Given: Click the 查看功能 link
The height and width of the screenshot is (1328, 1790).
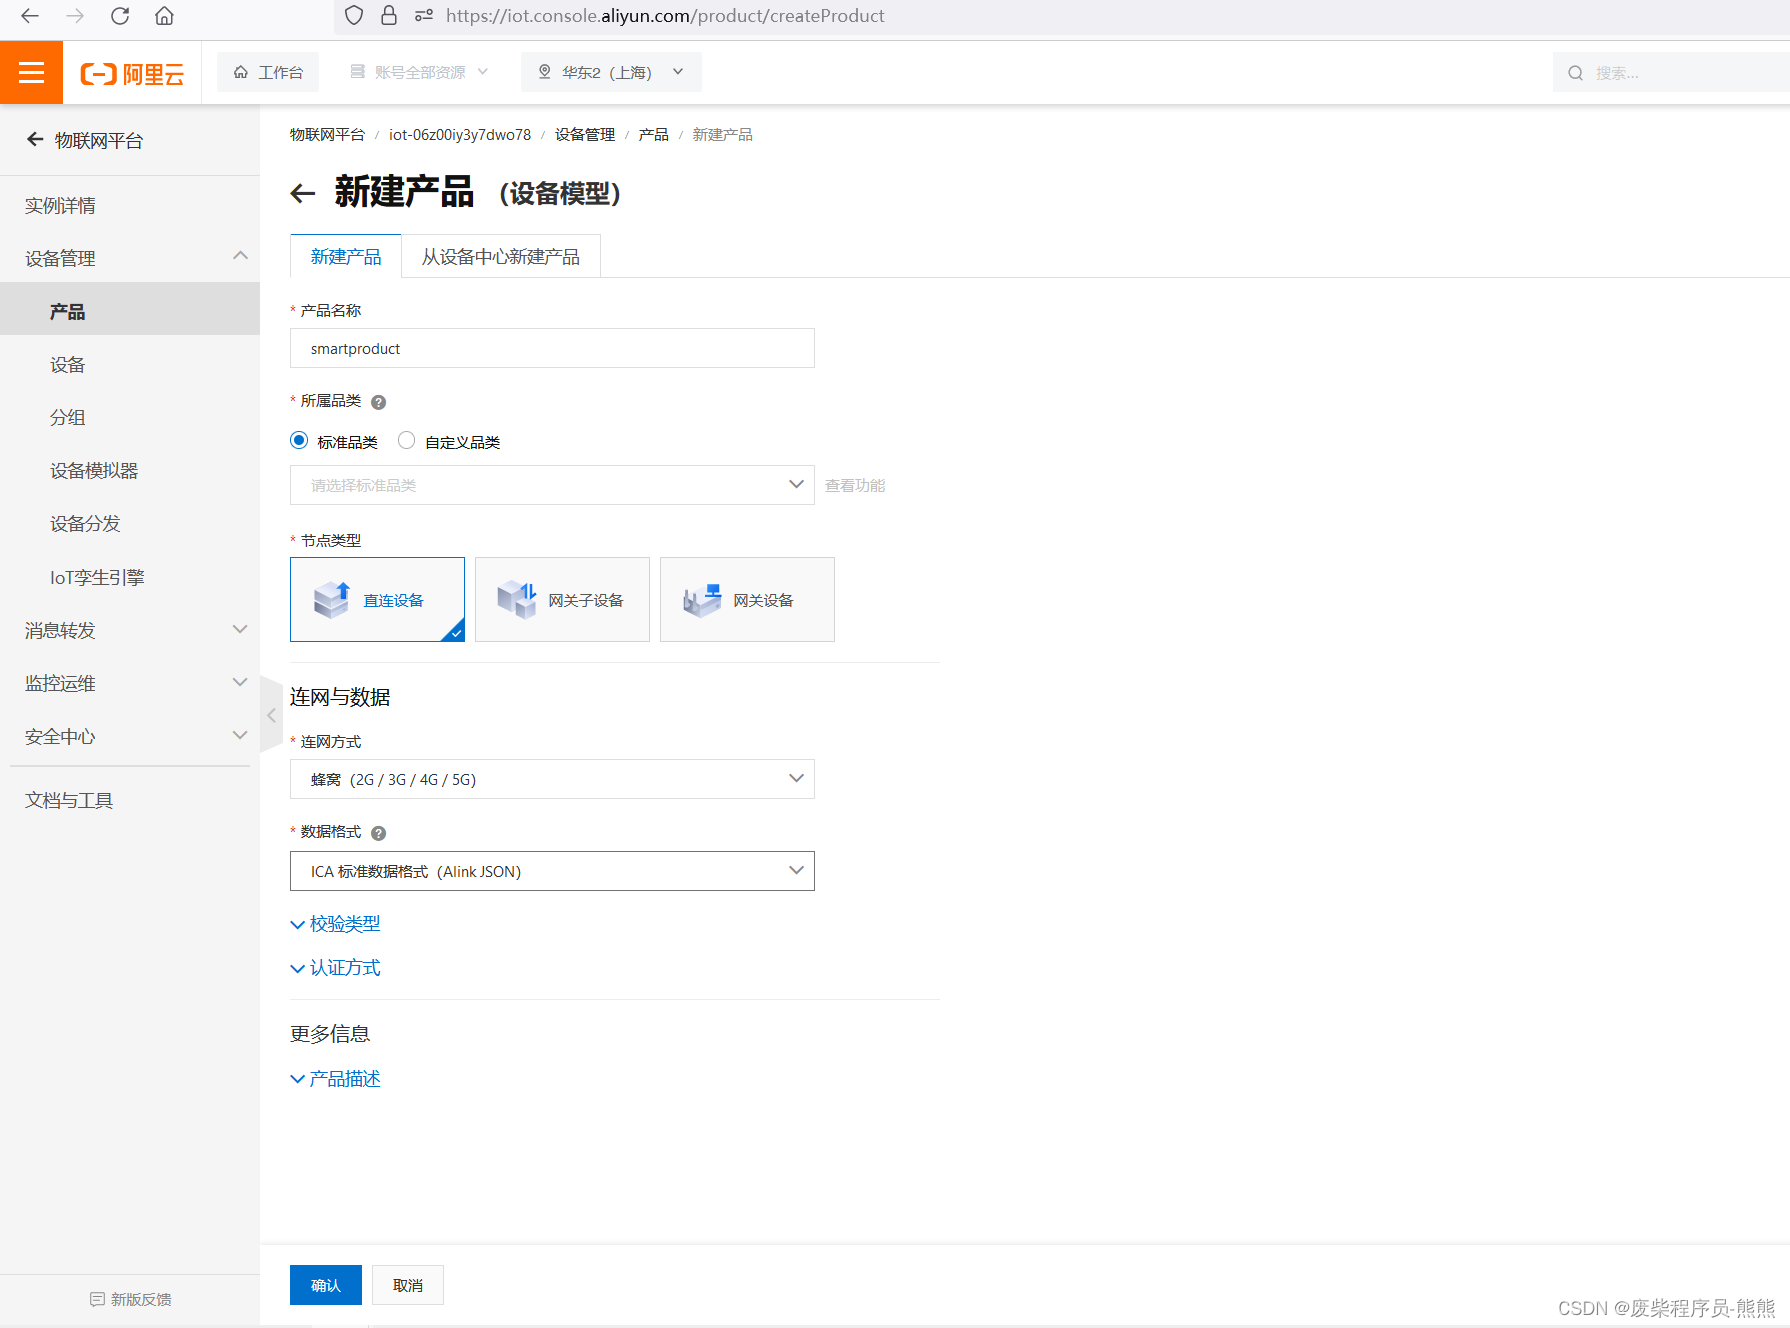Looking at the screenshot, I should pos(854,485).
